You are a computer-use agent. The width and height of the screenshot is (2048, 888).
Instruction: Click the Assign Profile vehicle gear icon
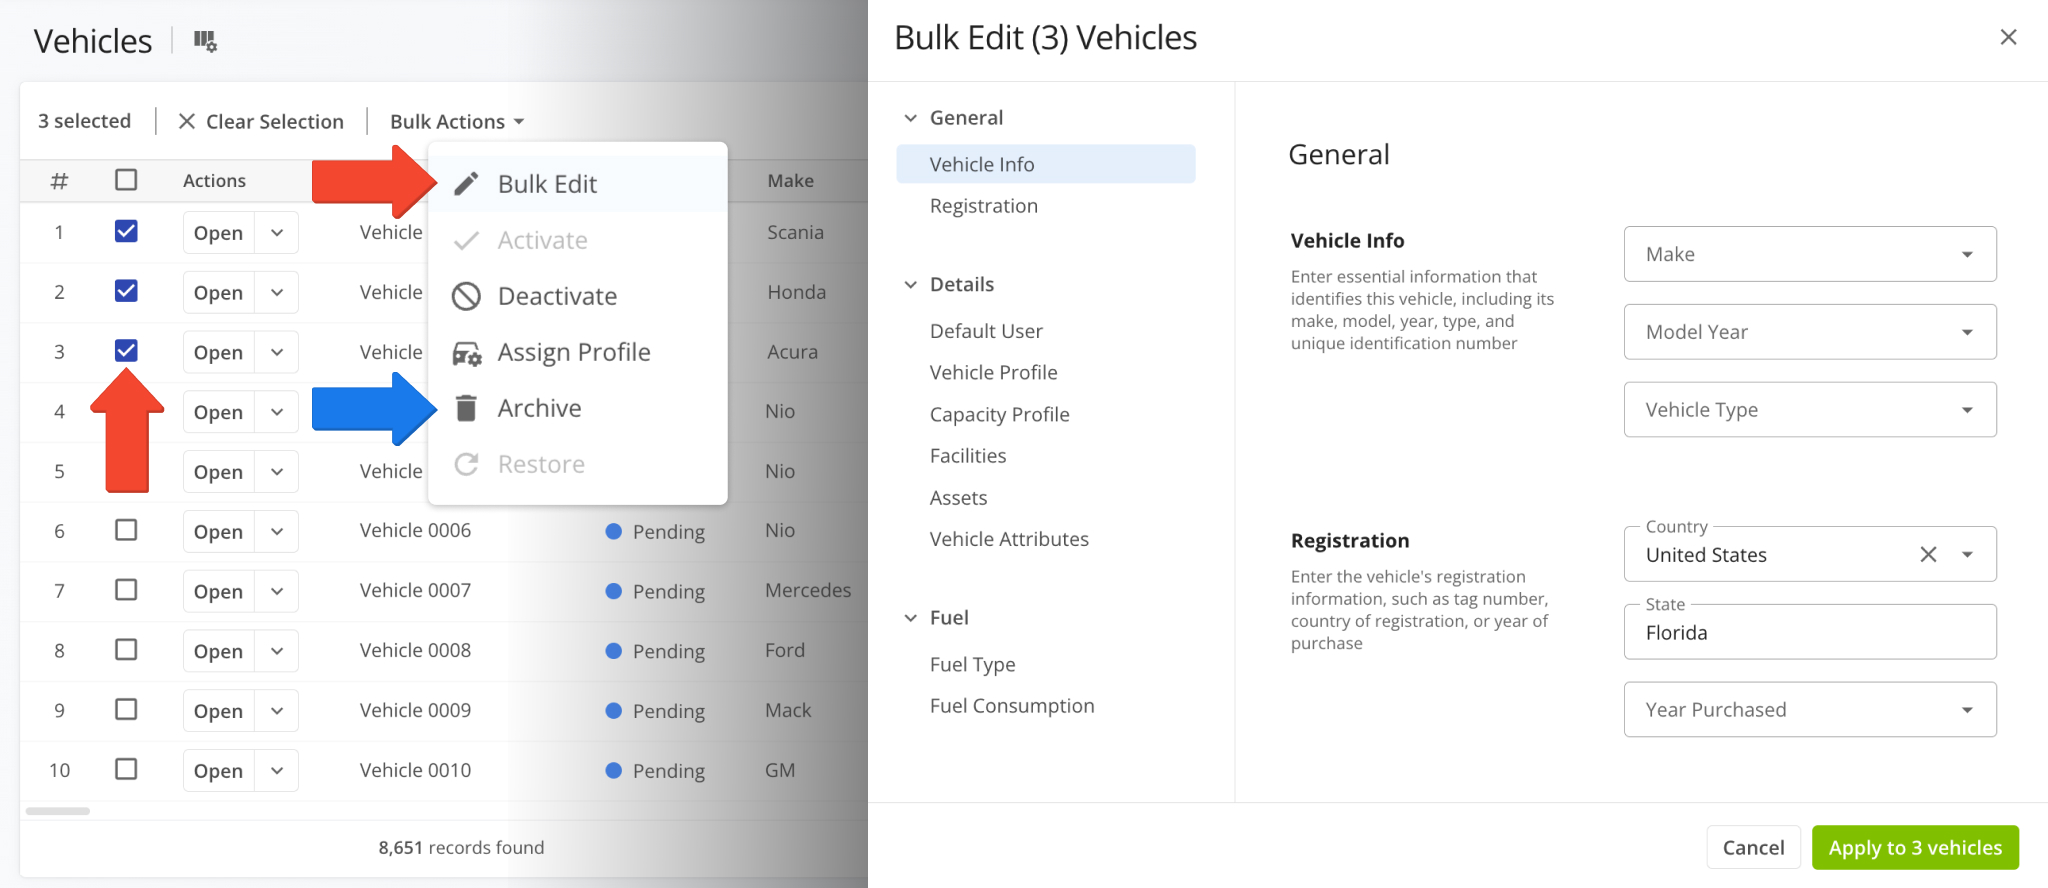tap(467, 353)
